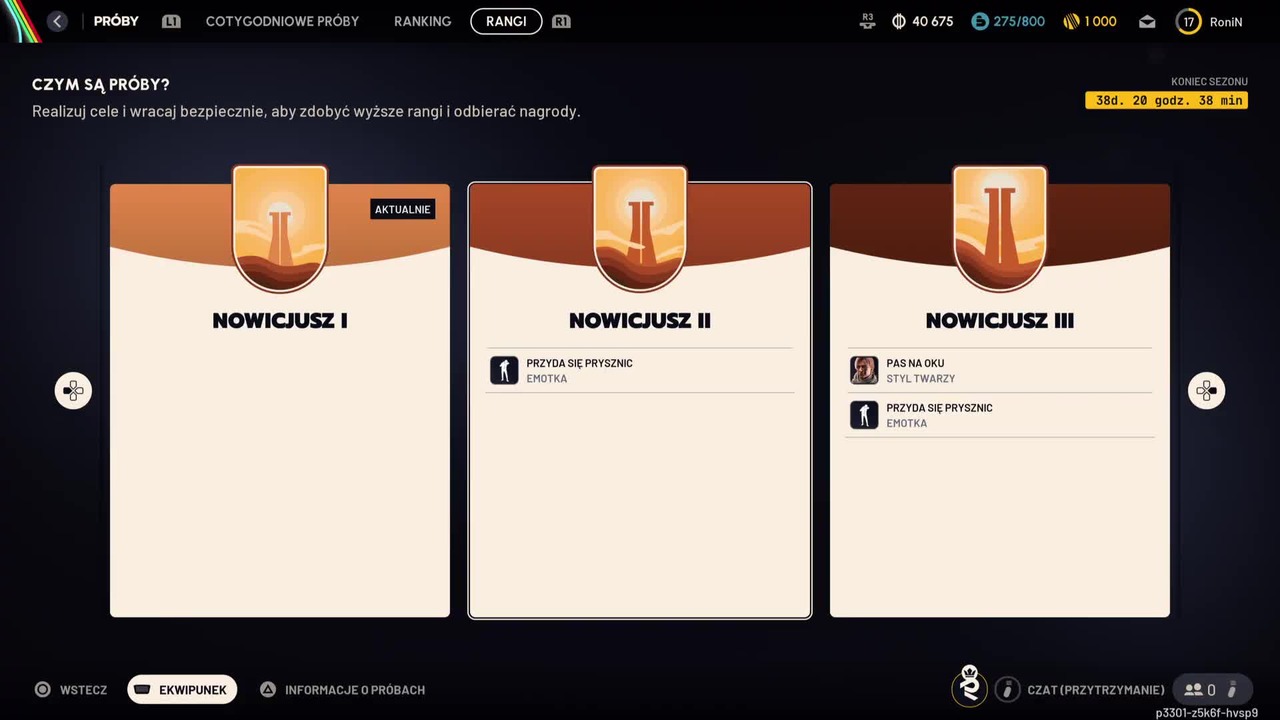Viewport: 1280px width, 720px height.
Task: Select the left d-pad navigation arrow
Action: pos(73,391)
